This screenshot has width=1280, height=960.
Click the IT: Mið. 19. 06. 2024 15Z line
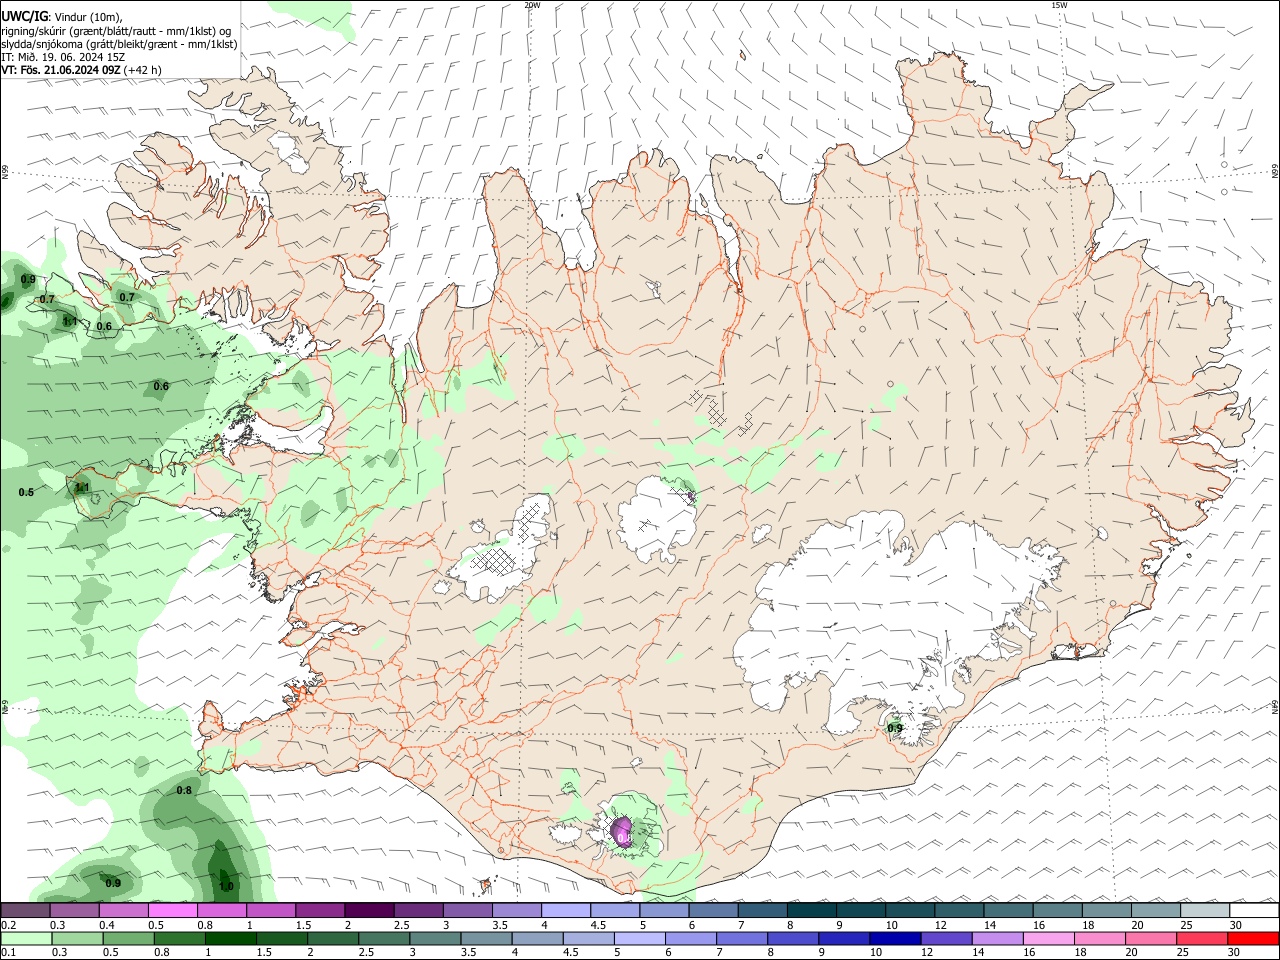coord(63,57)
